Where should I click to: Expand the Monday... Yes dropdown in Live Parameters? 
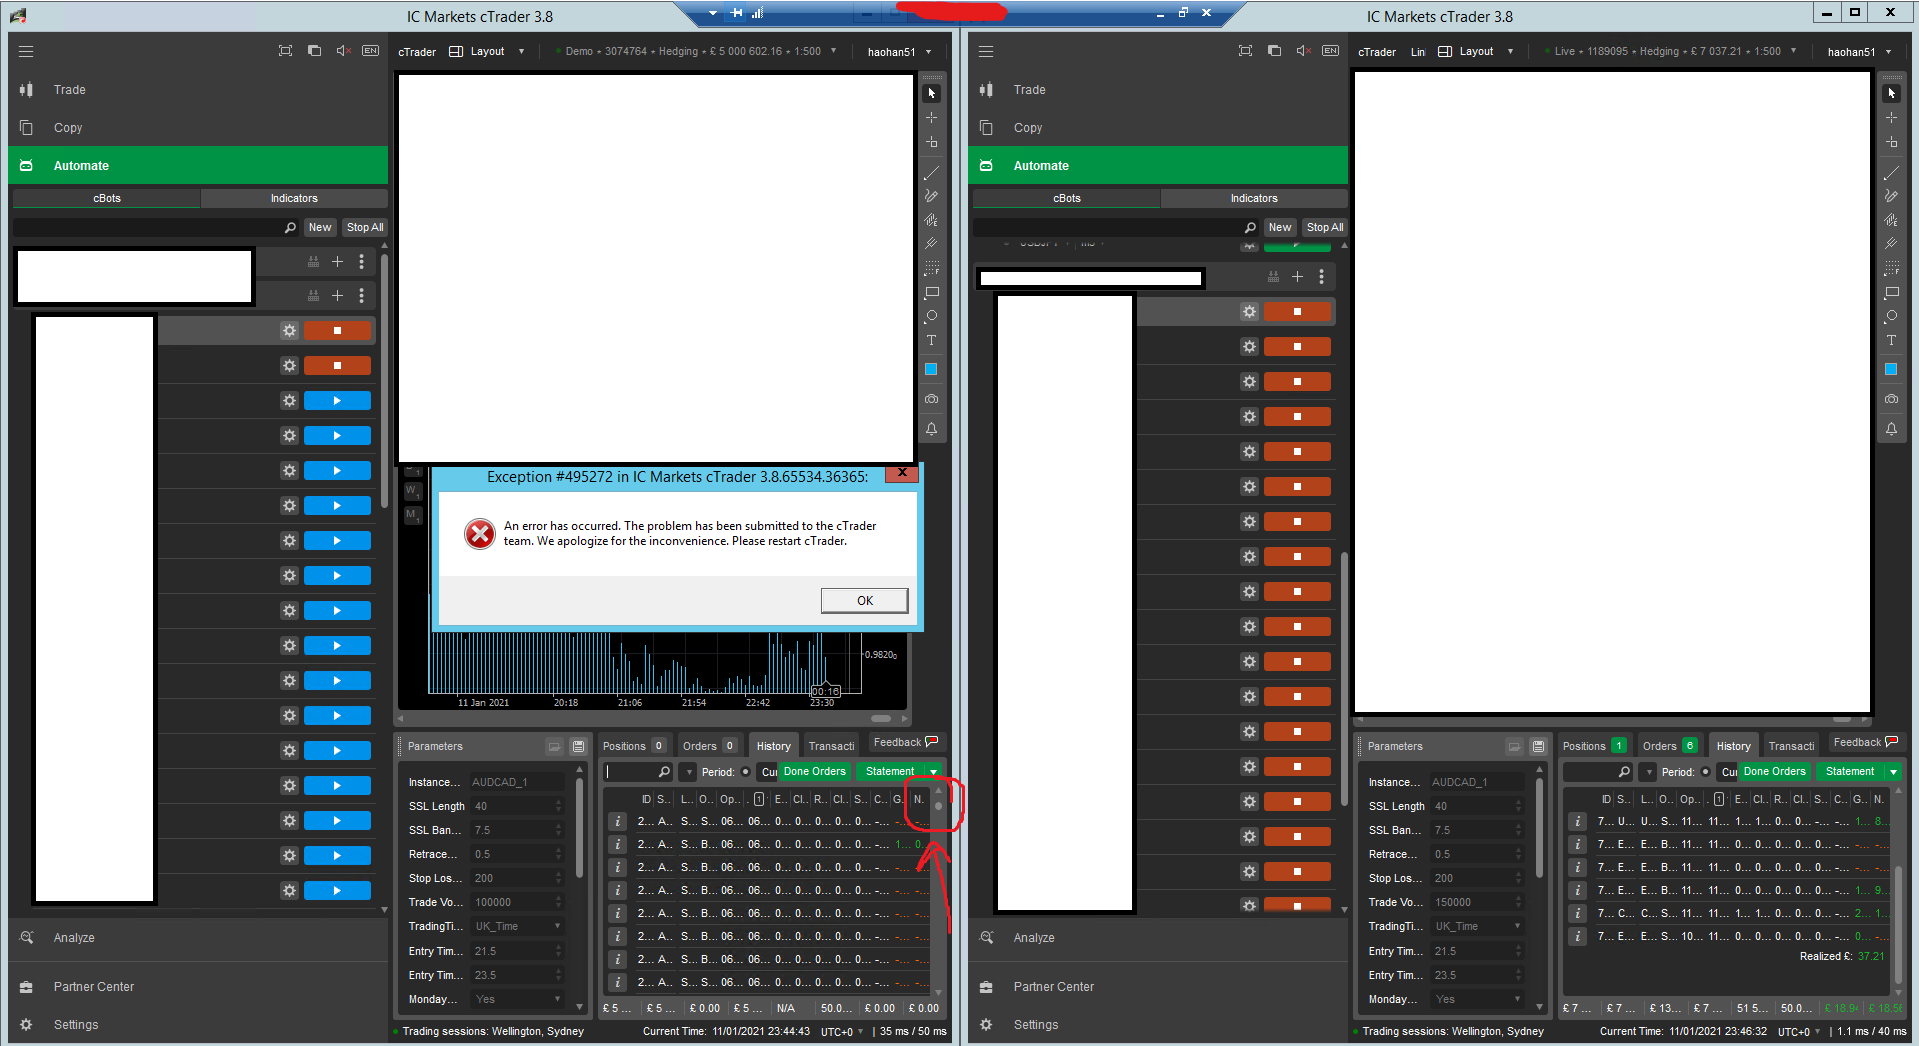1478,999
